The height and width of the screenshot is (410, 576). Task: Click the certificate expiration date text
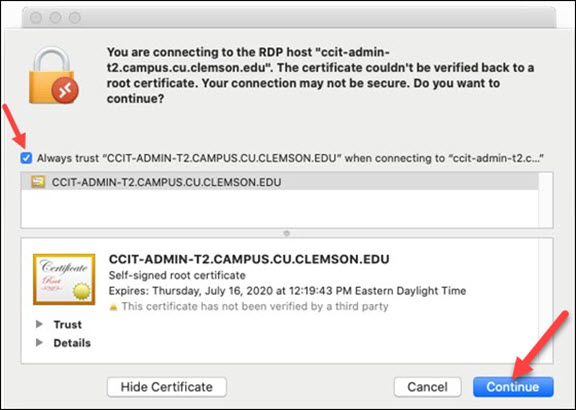[x=287, y=291]
